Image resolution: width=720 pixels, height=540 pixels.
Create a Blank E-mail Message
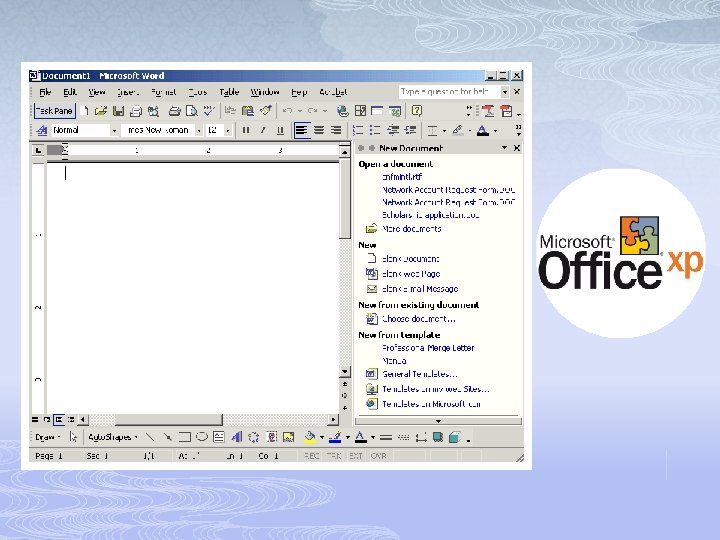click(420, 289)
